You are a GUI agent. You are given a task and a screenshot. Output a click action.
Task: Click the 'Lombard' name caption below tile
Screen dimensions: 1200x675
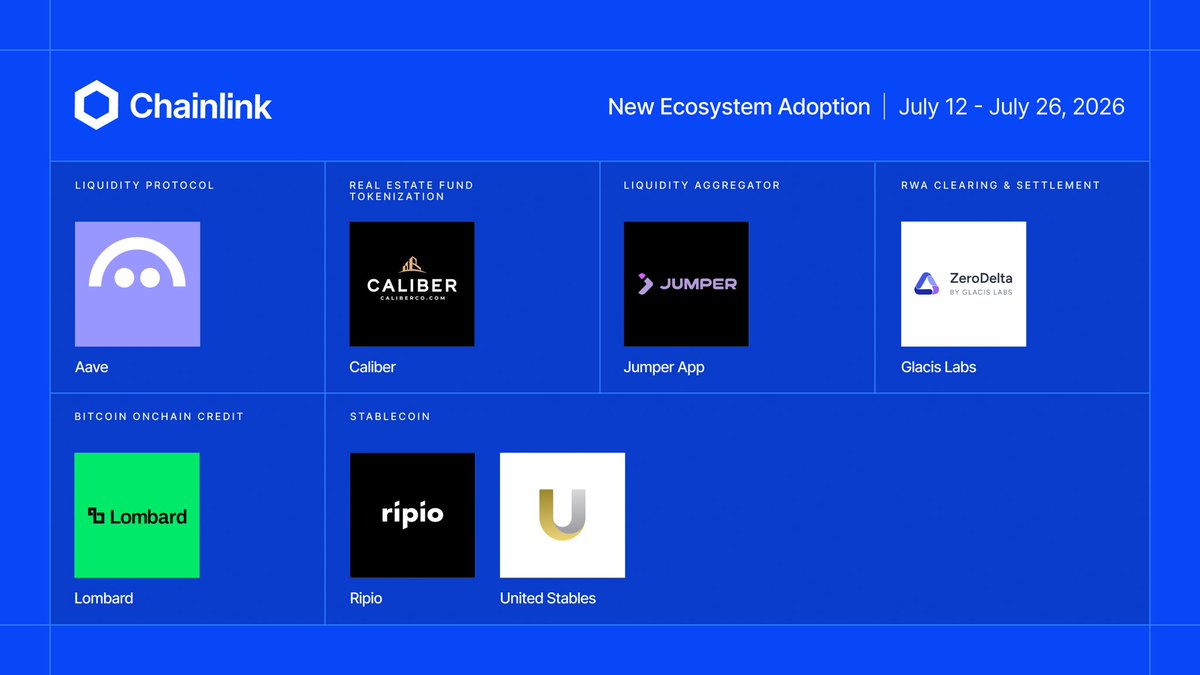(x=104, y=598)
